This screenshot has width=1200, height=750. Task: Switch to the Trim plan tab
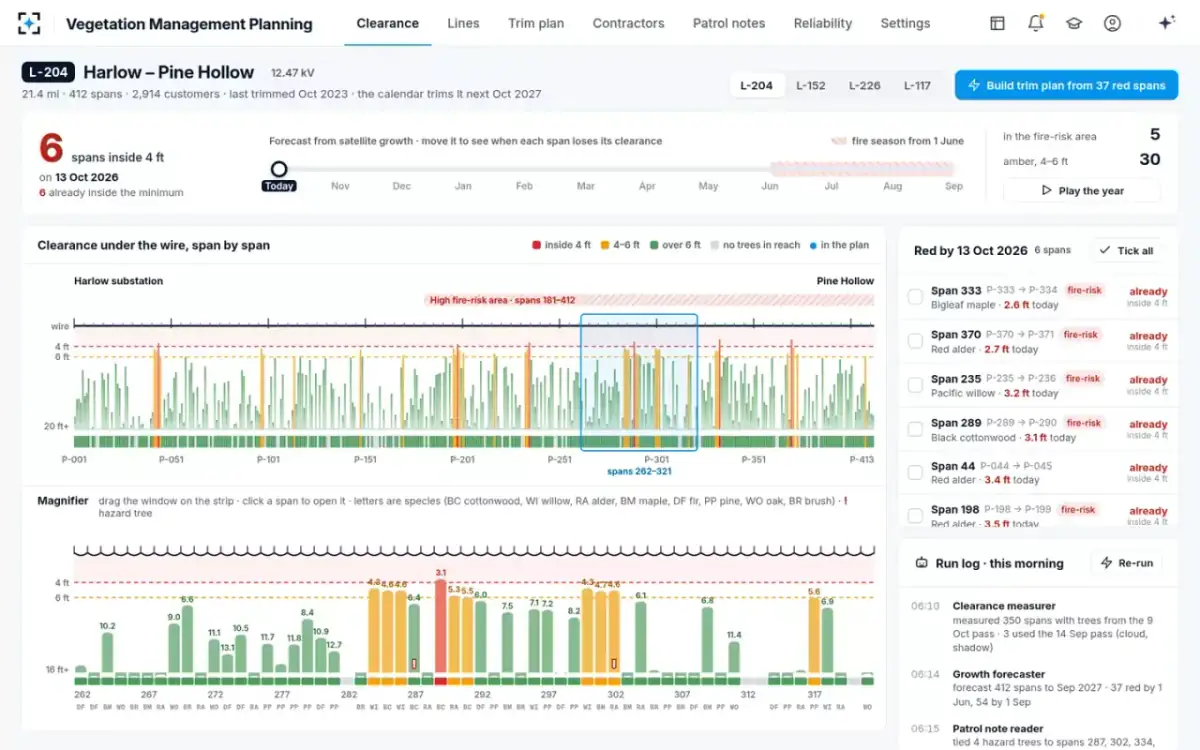pyautogui.click(x=536, y=23)
